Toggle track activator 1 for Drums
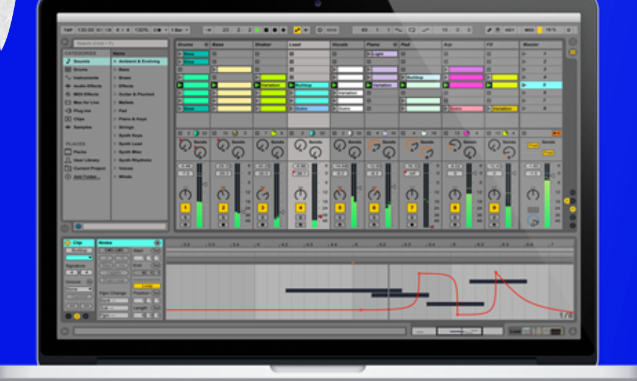The height and width of the screenshot is (381, 637). pyautogui.click(x=185, y=208)
